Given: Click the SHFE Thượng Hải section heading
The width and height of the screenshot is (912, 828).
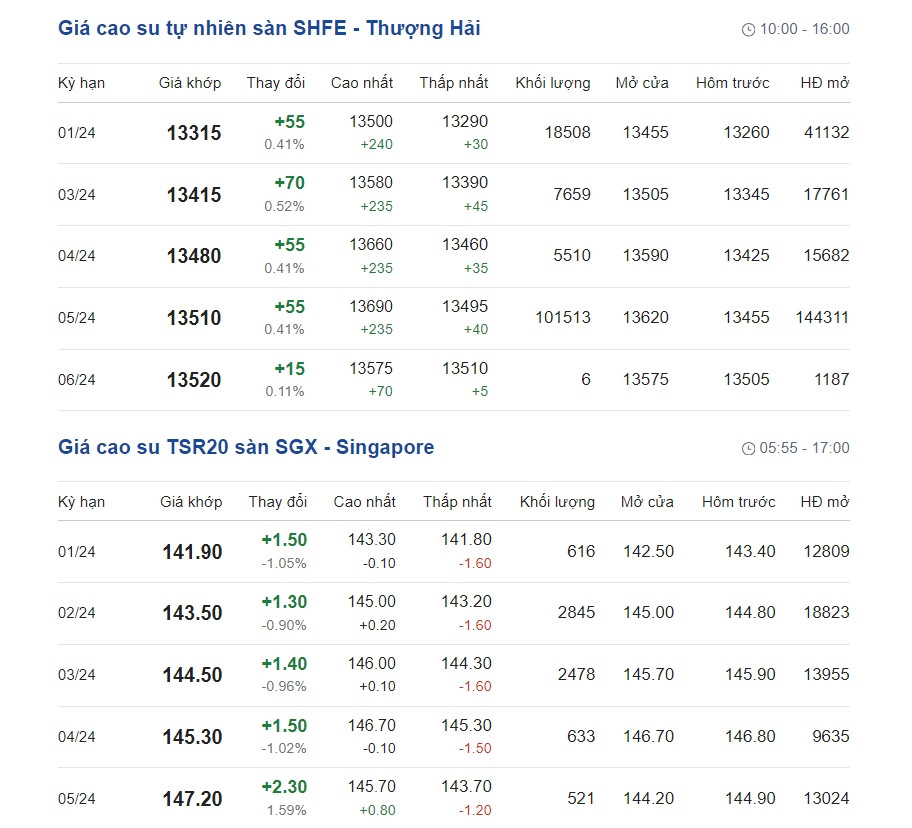Looking at the screenshot, I should pyautogui.click(x=269, y=28).
